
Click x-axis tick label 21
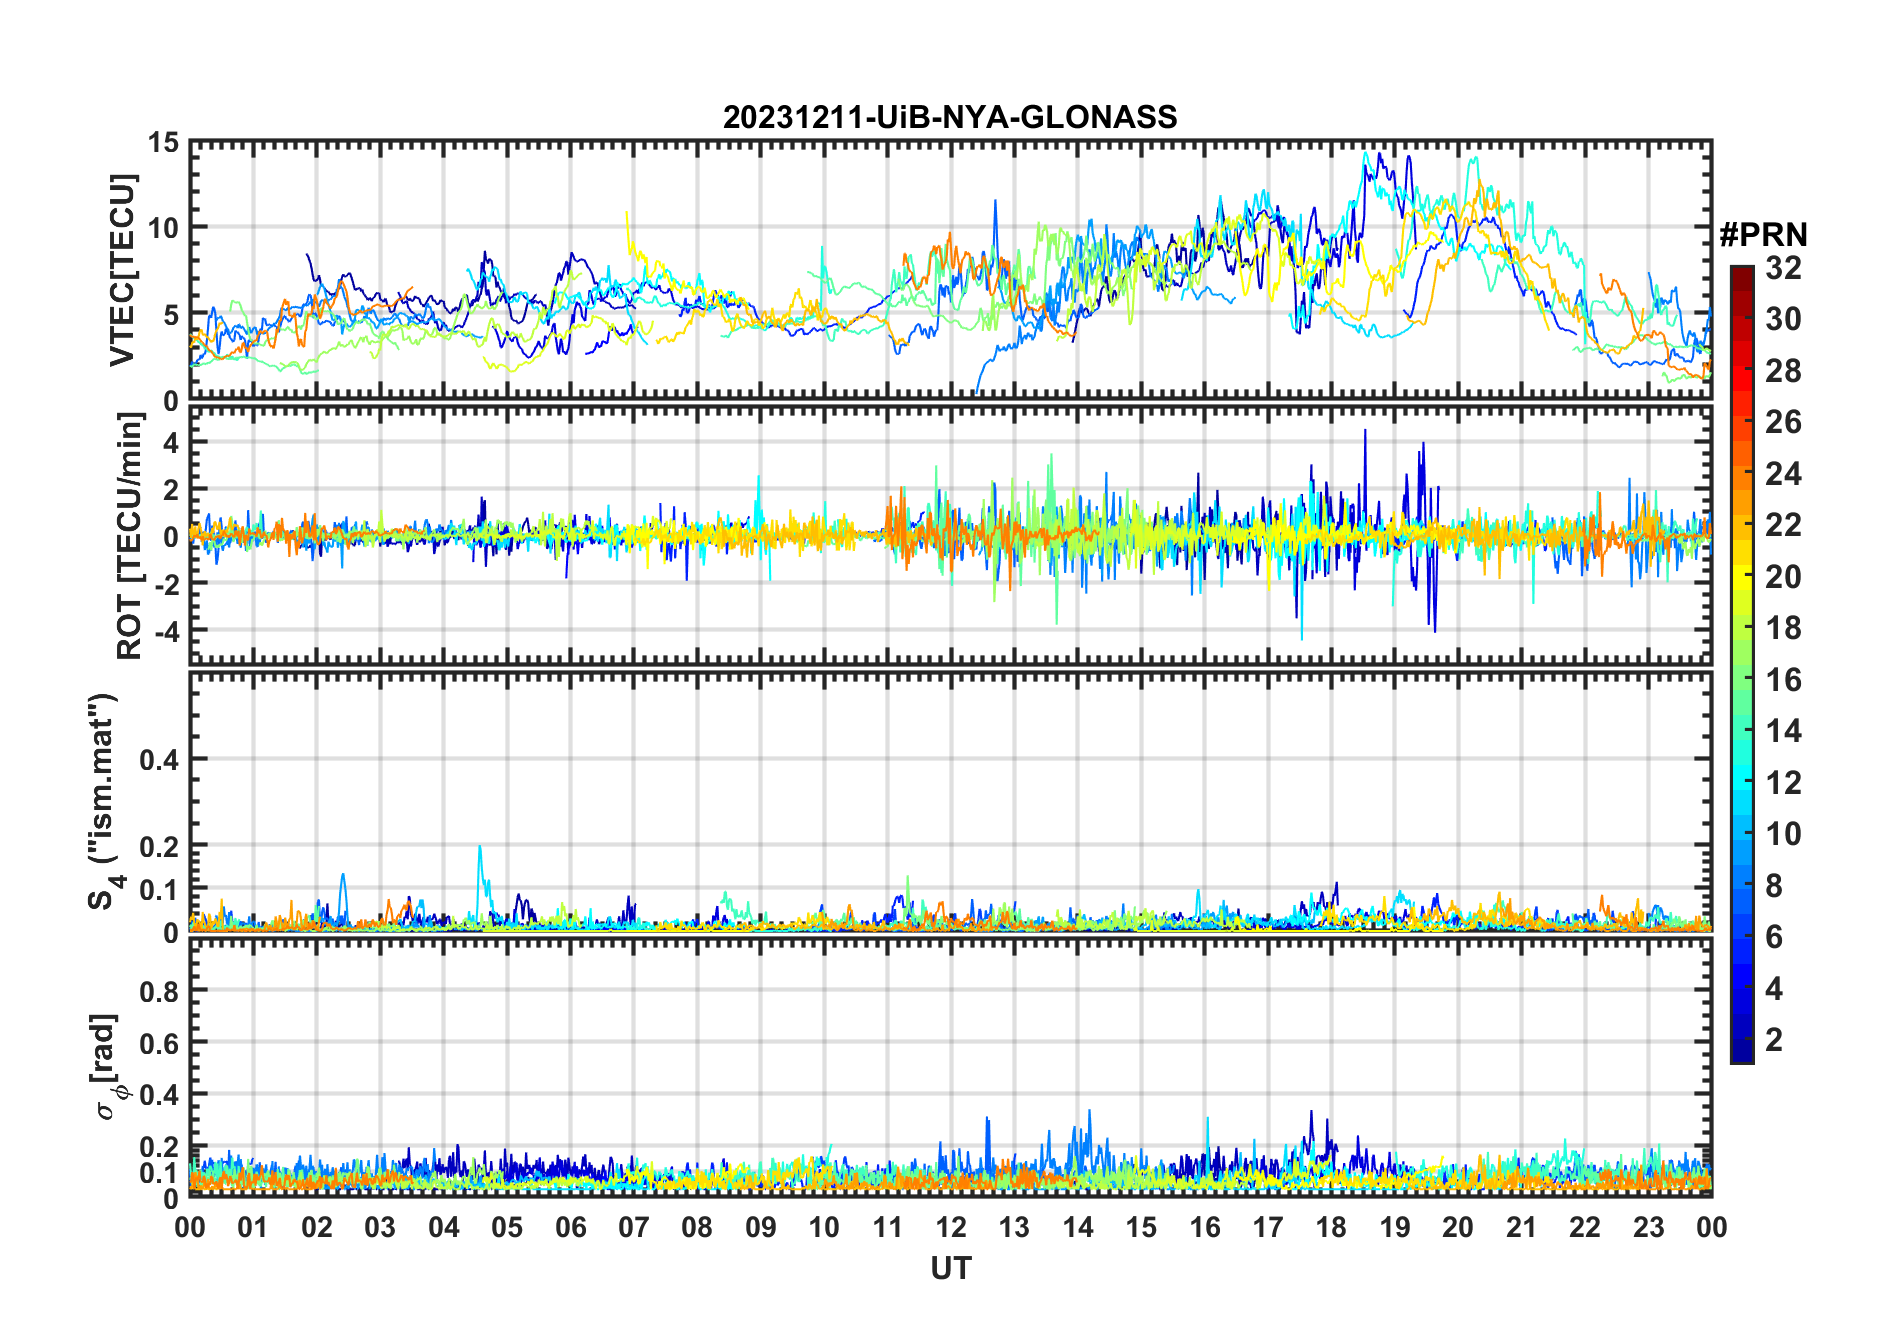[1521, 1227]
